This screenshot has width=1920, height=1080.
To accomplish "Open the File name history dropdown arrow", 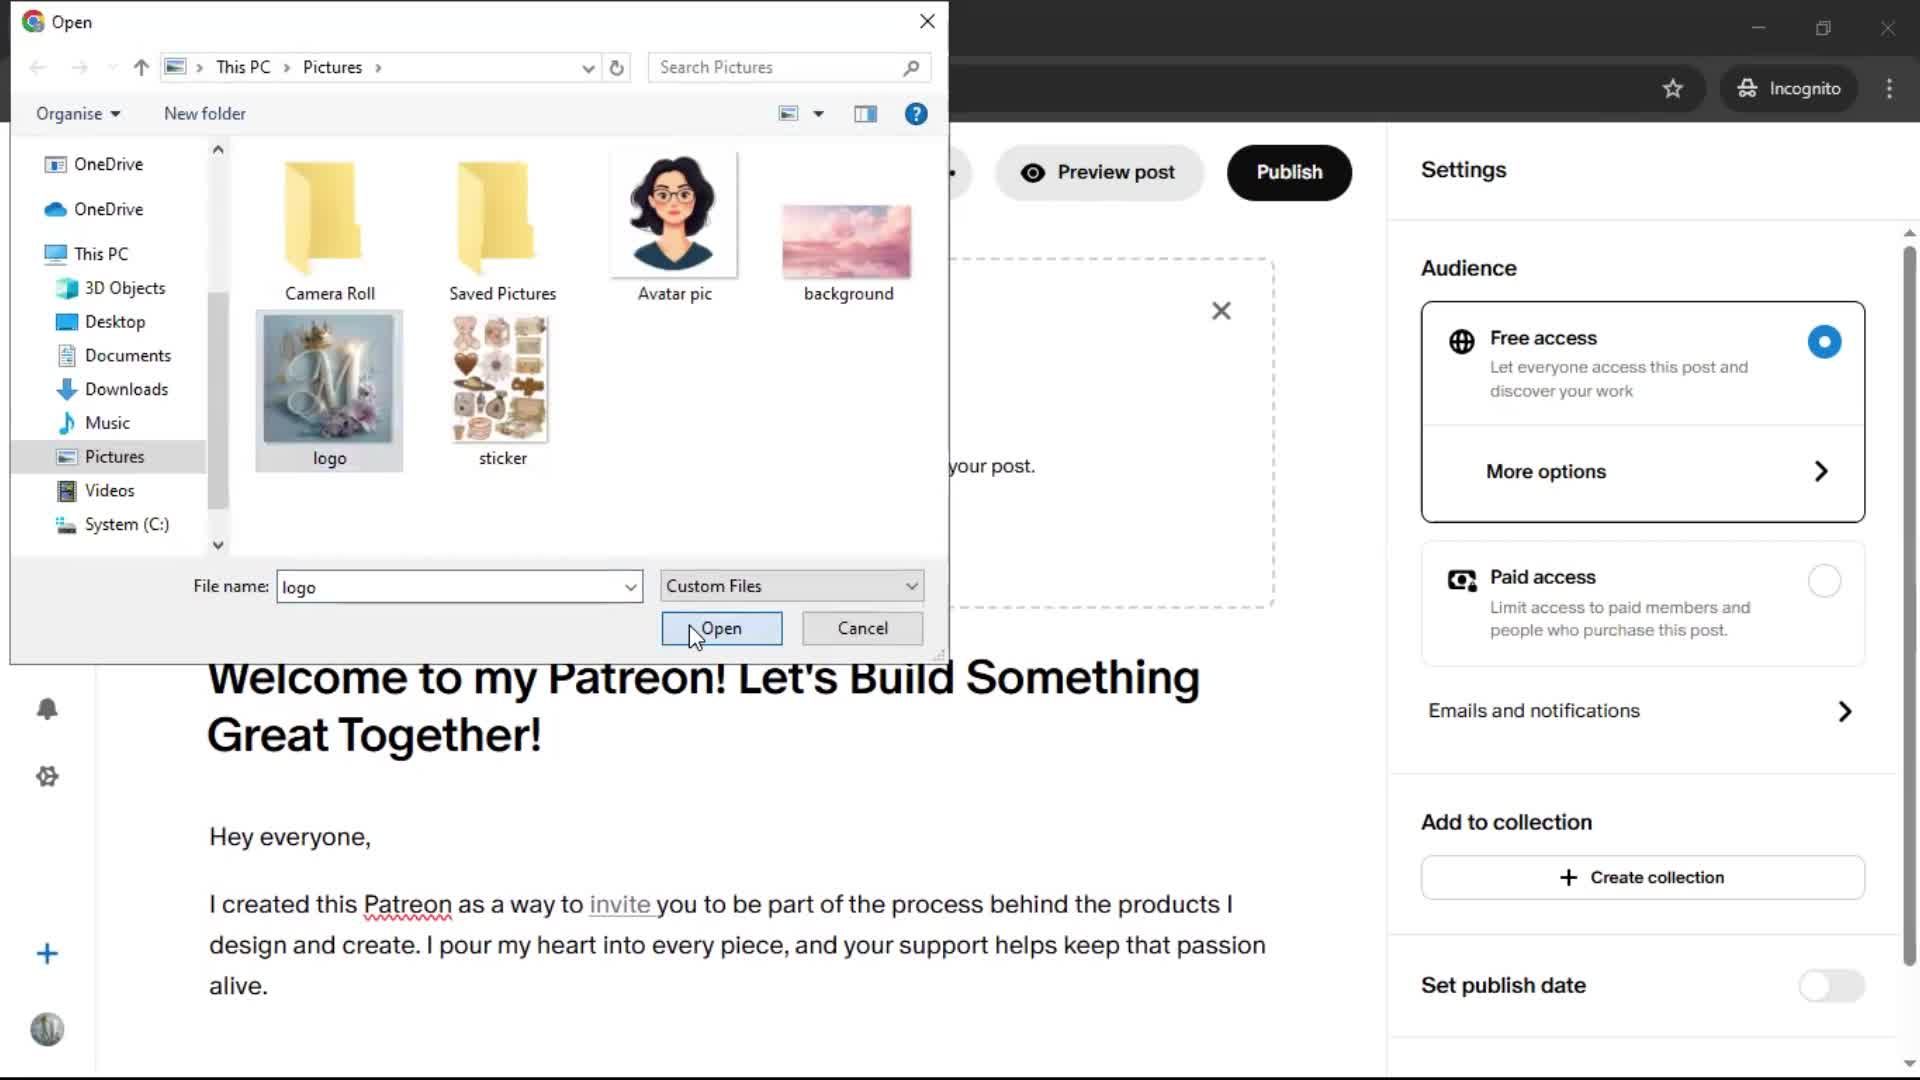I will tap(631, 587).
